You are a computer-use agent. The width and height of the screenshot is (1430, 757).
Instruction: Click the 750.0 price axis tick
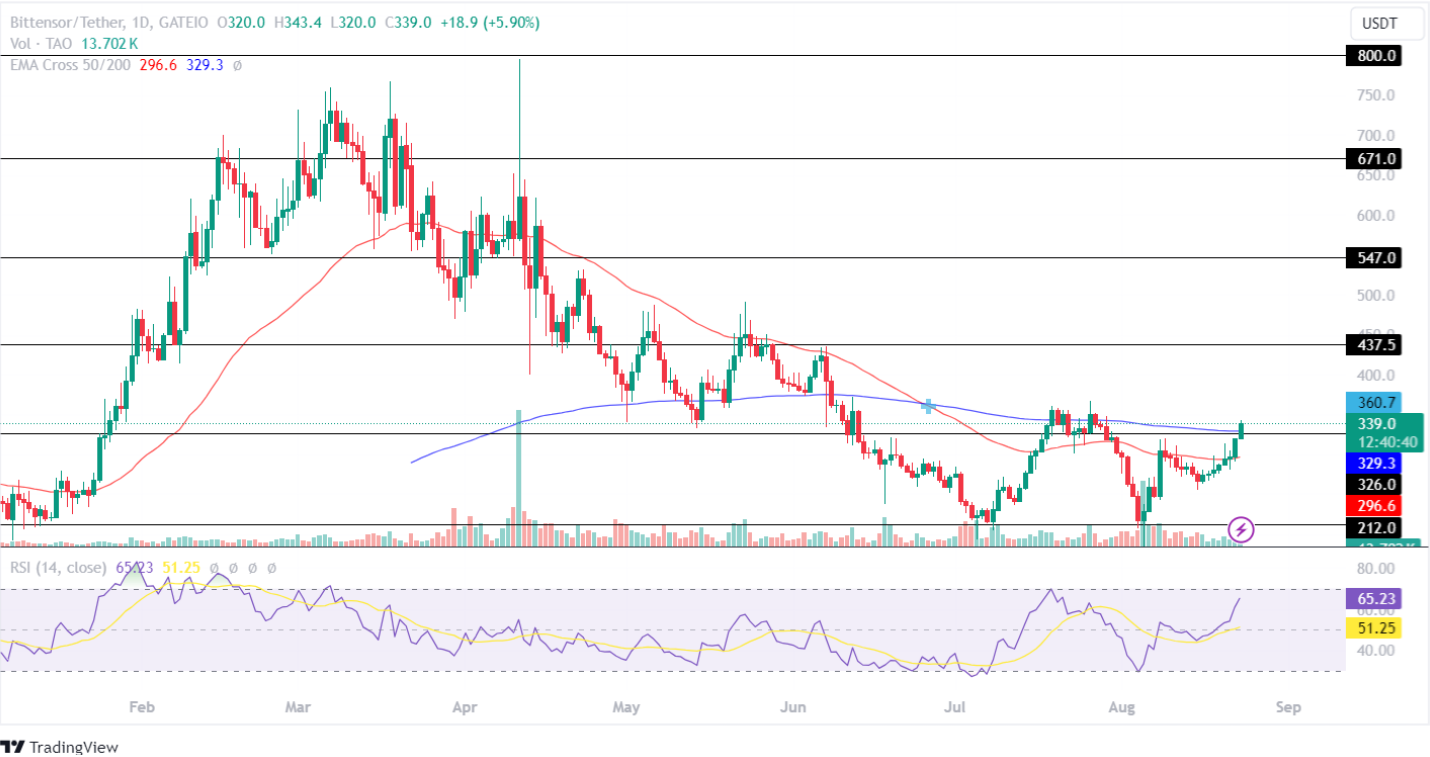tap(1375, 95)
